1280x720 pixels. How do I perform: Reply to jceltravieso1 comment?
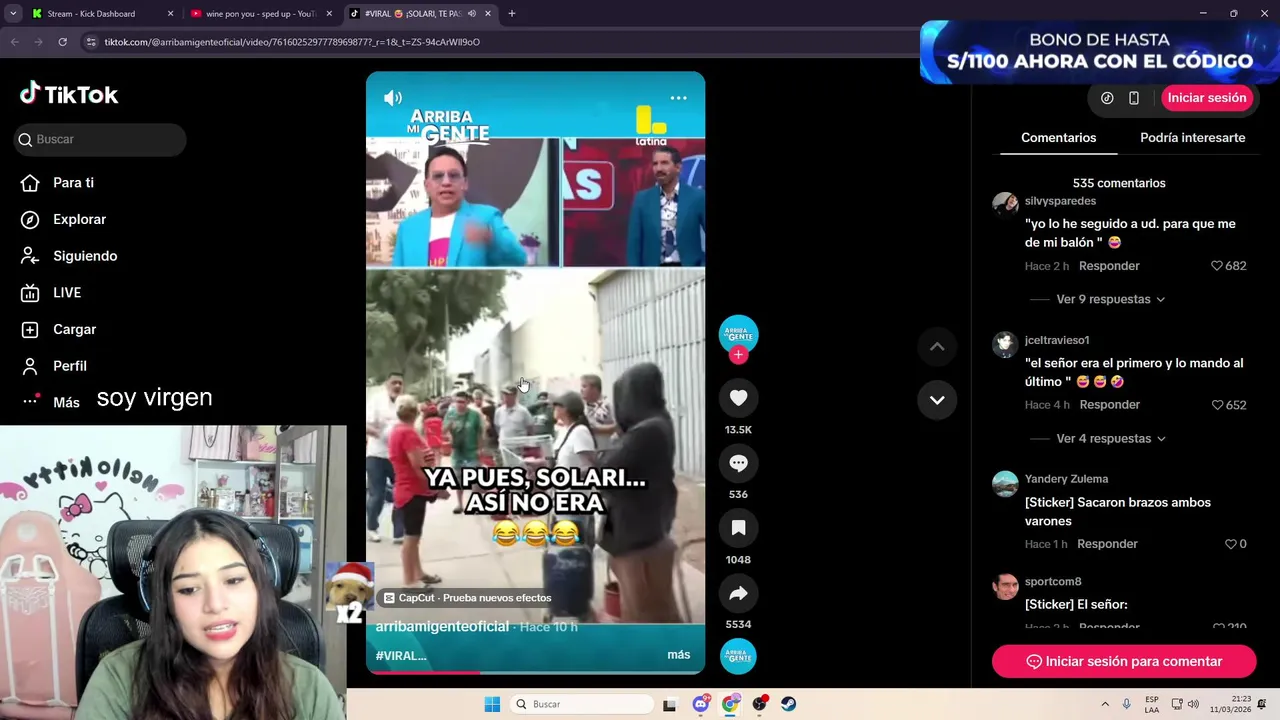1109,405
